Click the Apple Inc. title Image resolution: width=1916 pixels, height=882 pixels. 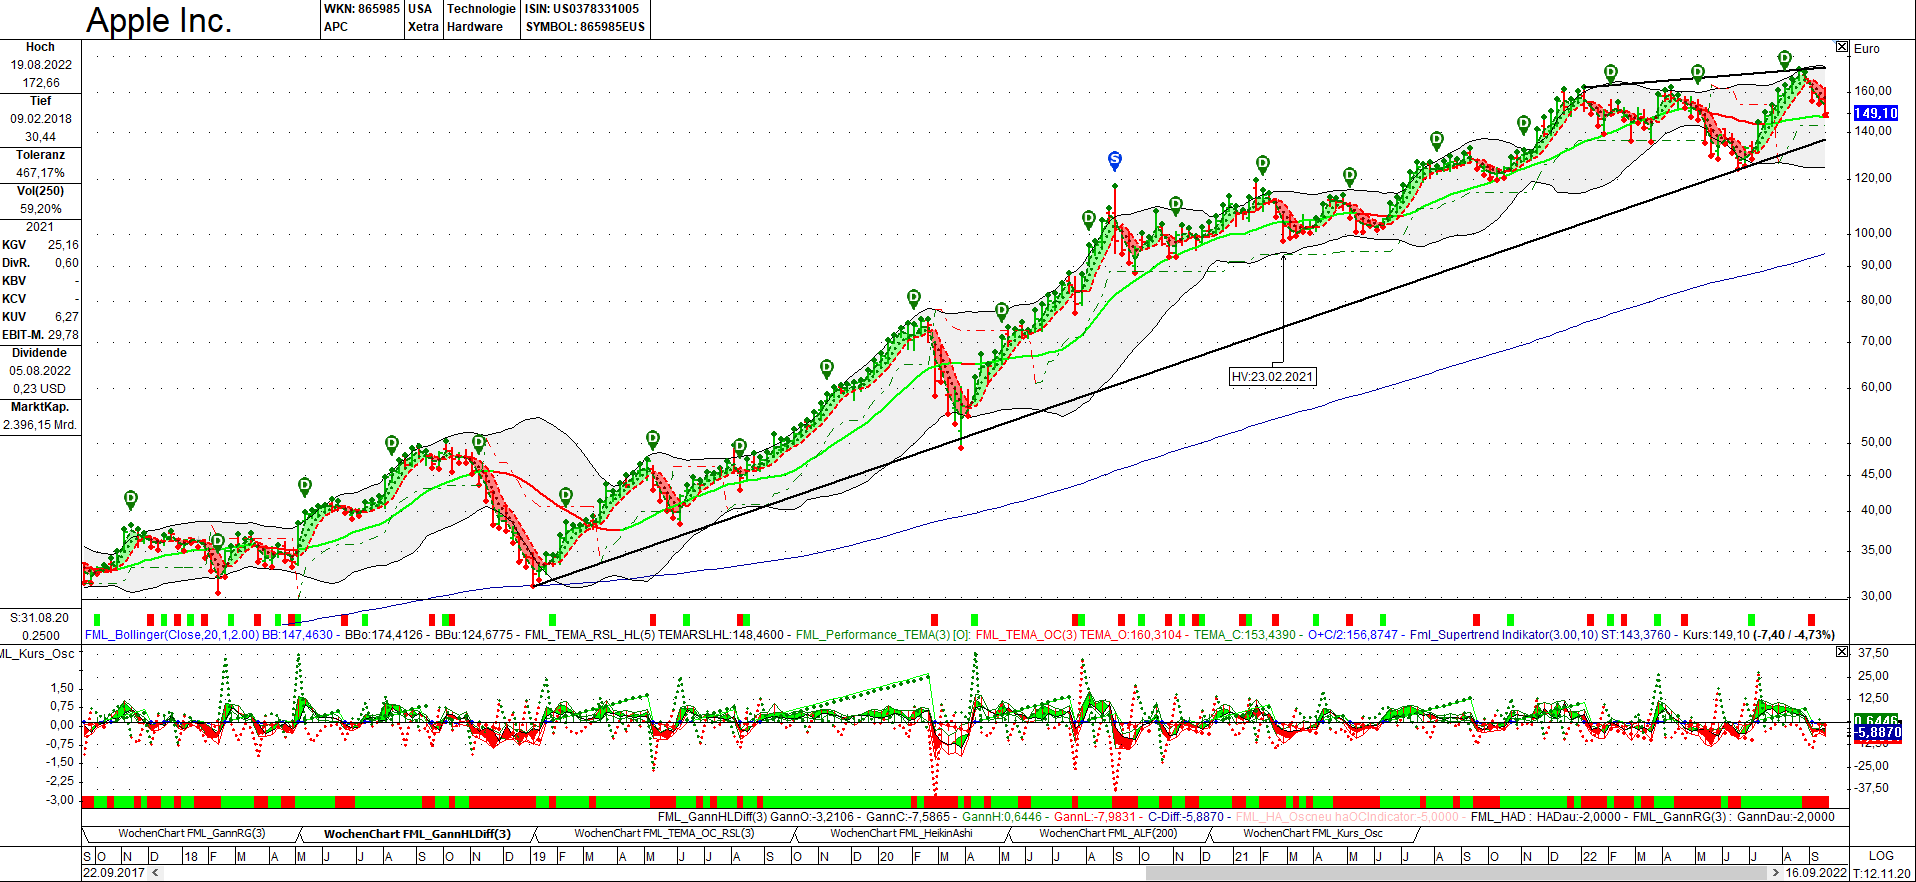click(x=159, y=20)
